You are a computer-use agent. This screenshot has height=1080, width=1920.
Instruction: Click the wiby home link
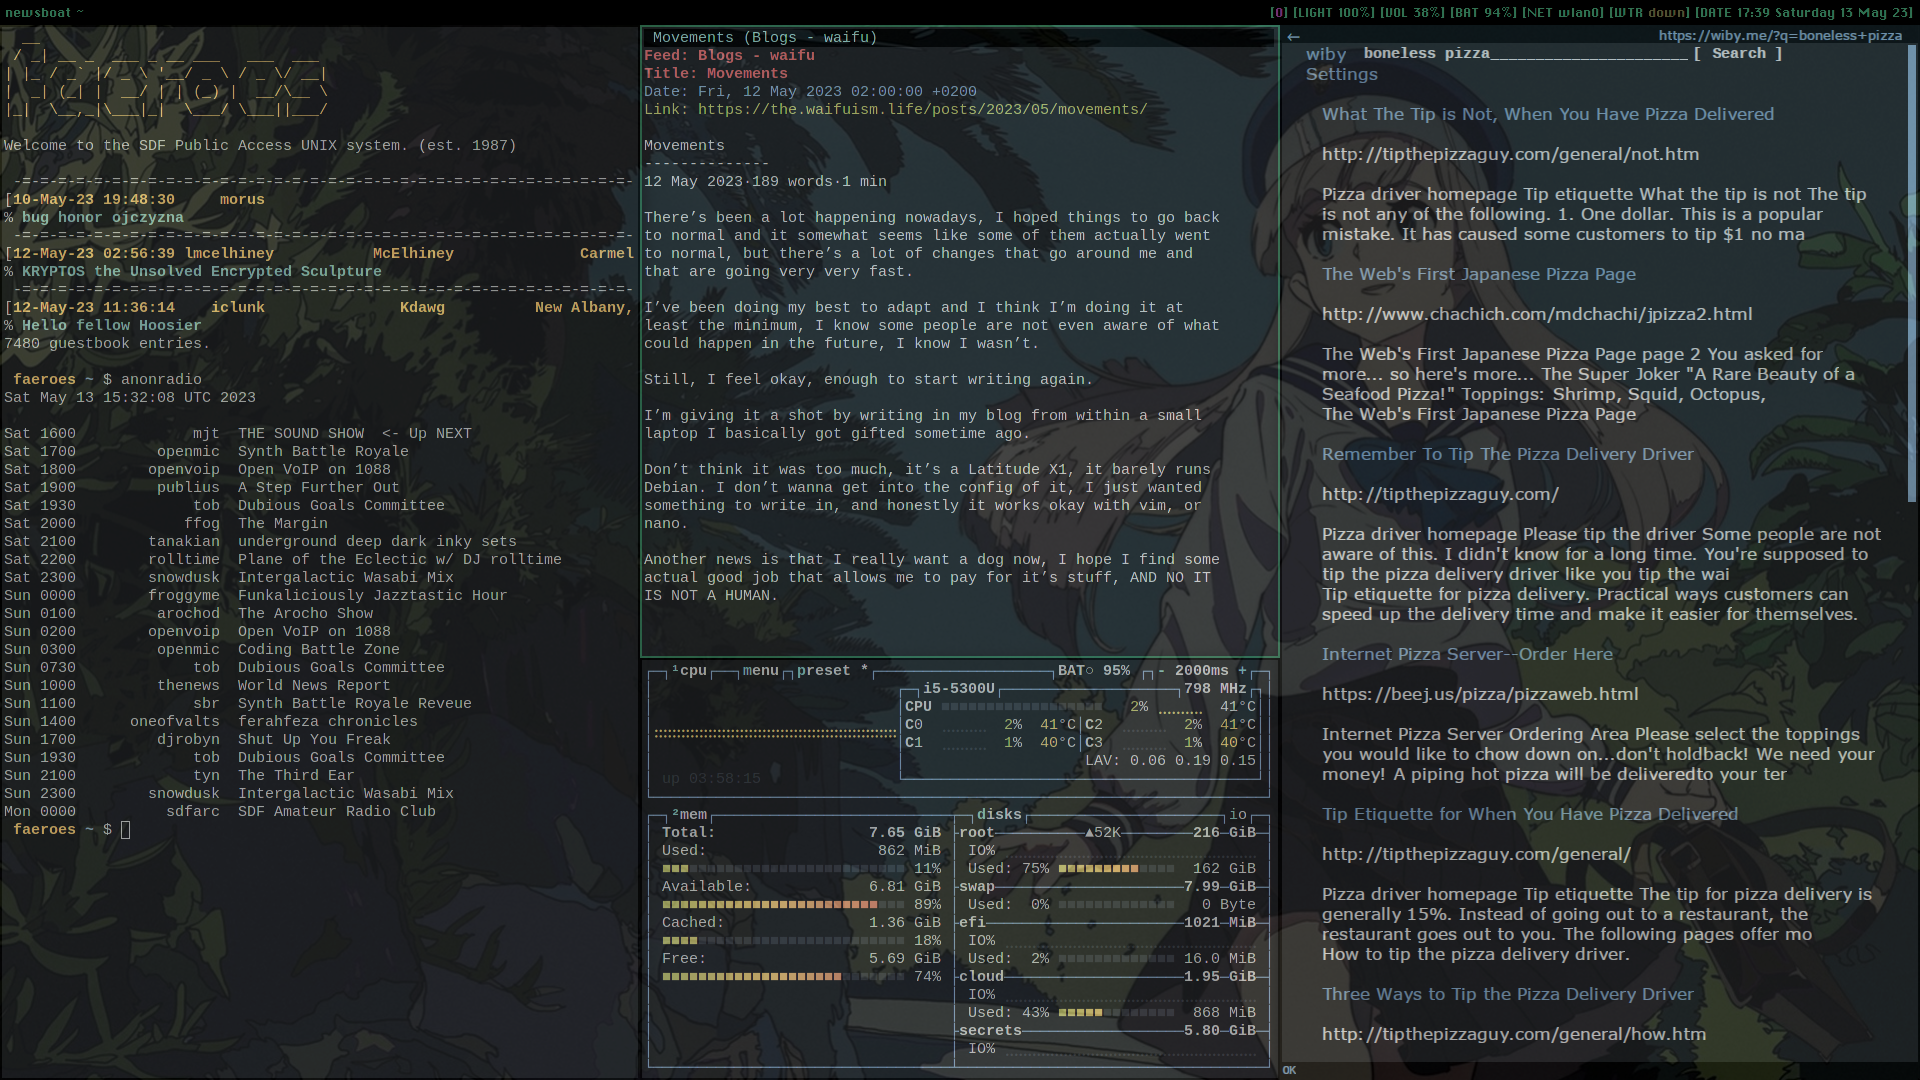(x=1326, y=55)
